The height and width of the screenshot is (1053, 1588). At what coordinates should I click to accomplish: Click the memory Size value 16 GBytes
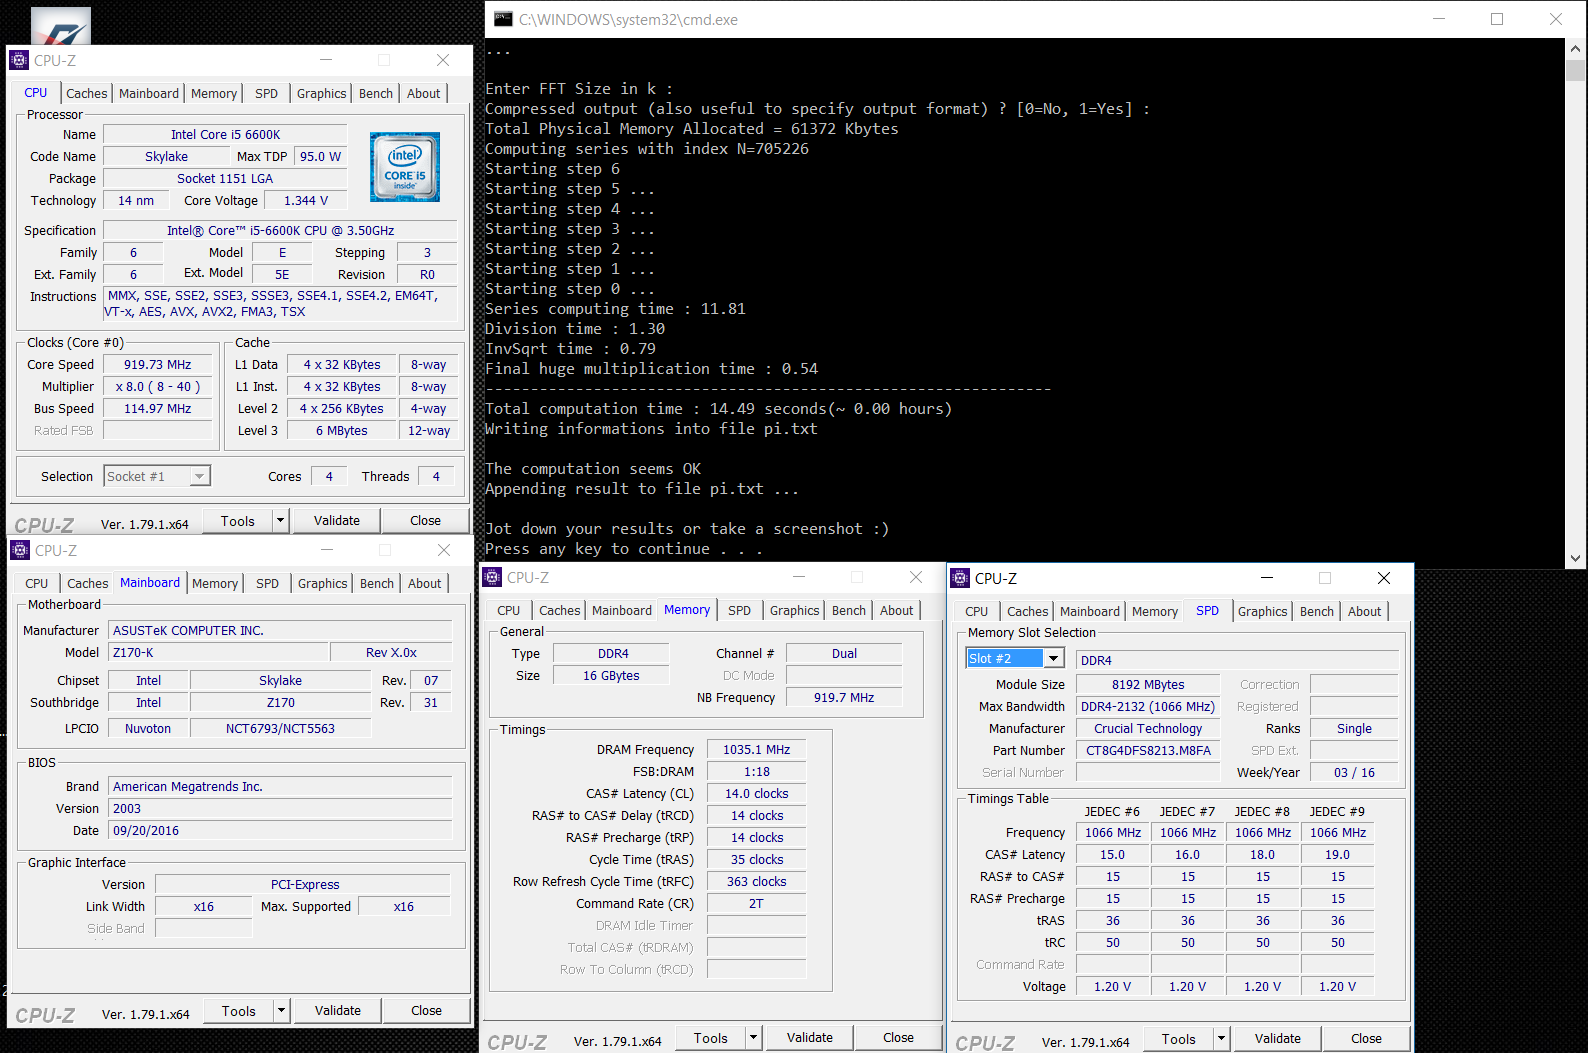[612, 676]
